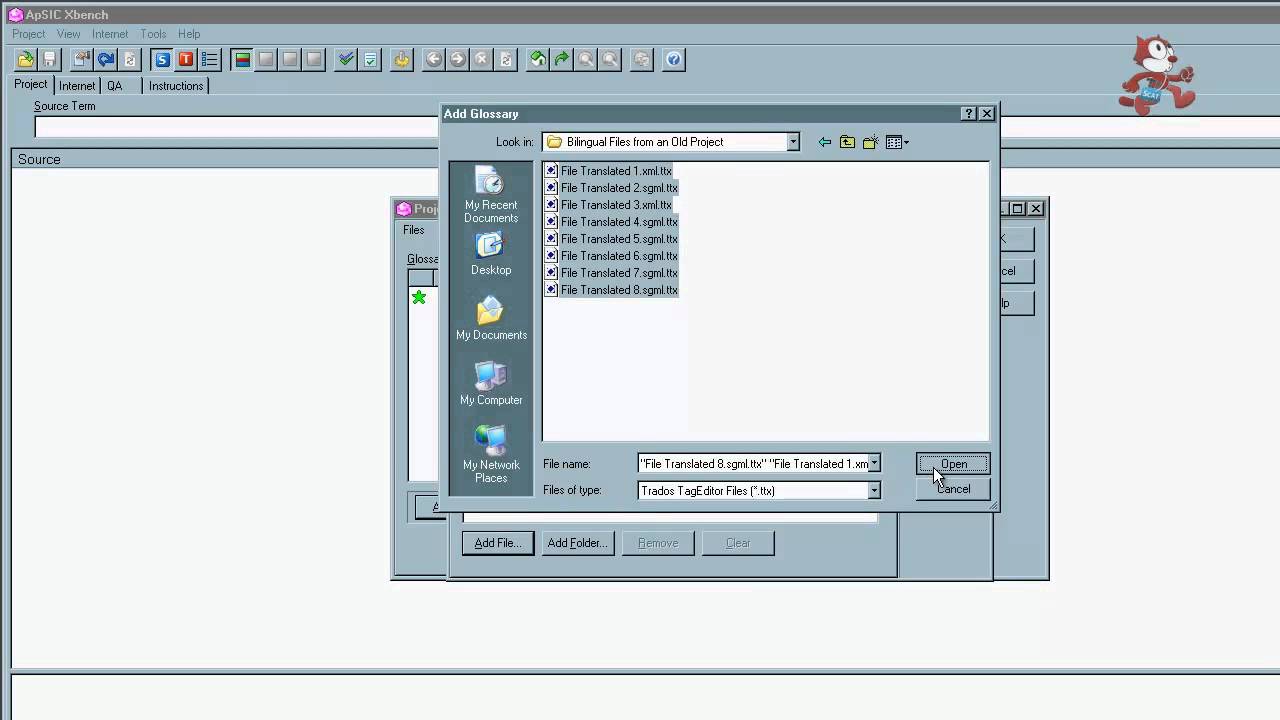Image resolution: width=1280 pixels, height=720 pixels.
Task: Open the Help menu
Action: pos(189,34)
